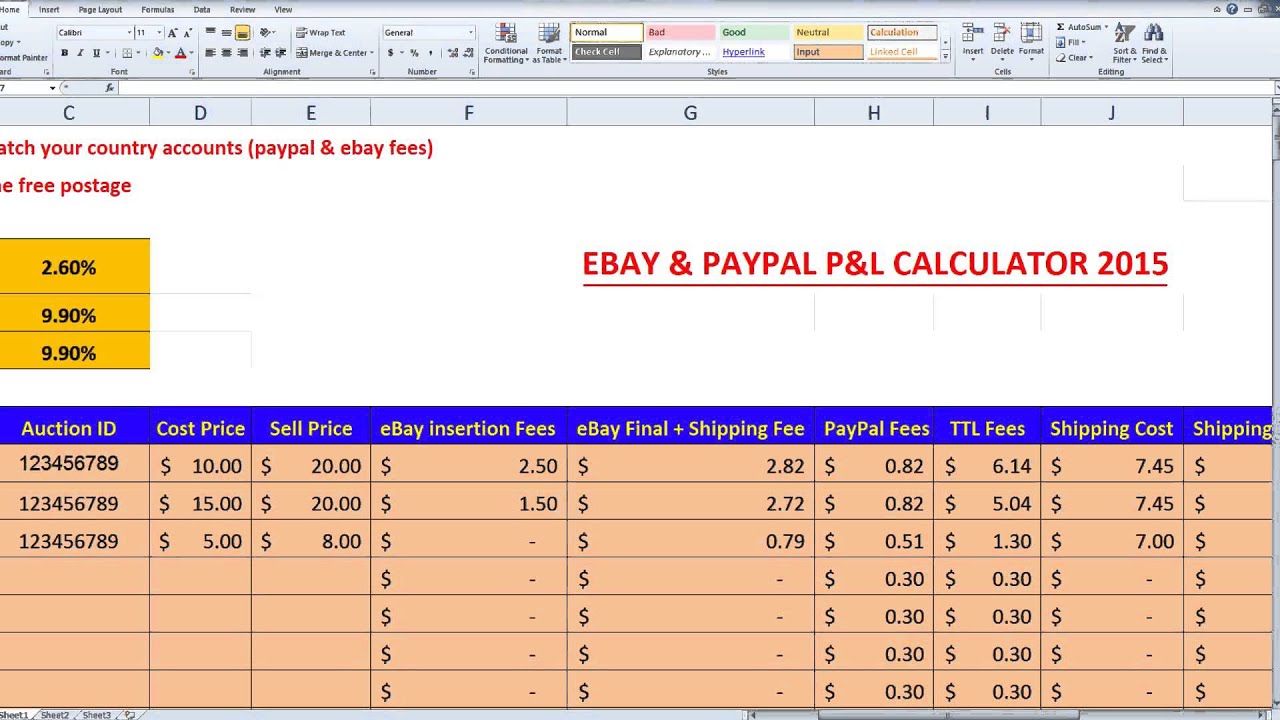Apply Merge & Center to selection
The image size is (1280, 720).
(336, 53)
